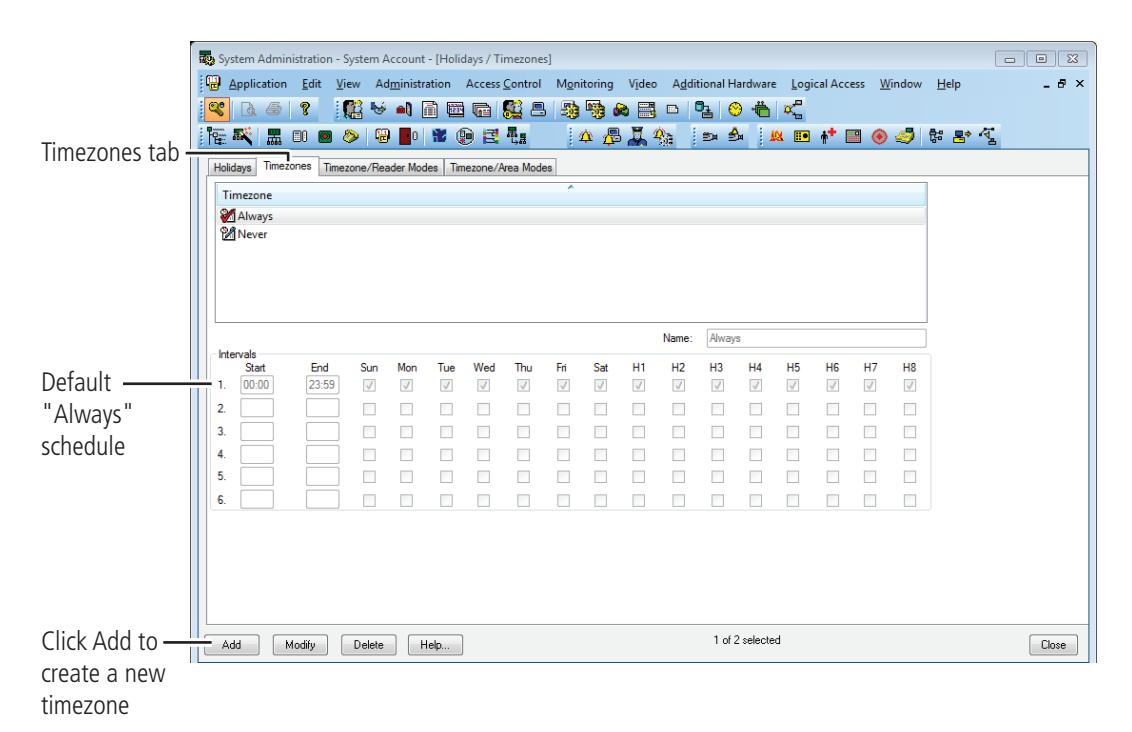Click the small workstation computer icon
This screenshot has width=1132, height=732.
(x=538, y=110)
